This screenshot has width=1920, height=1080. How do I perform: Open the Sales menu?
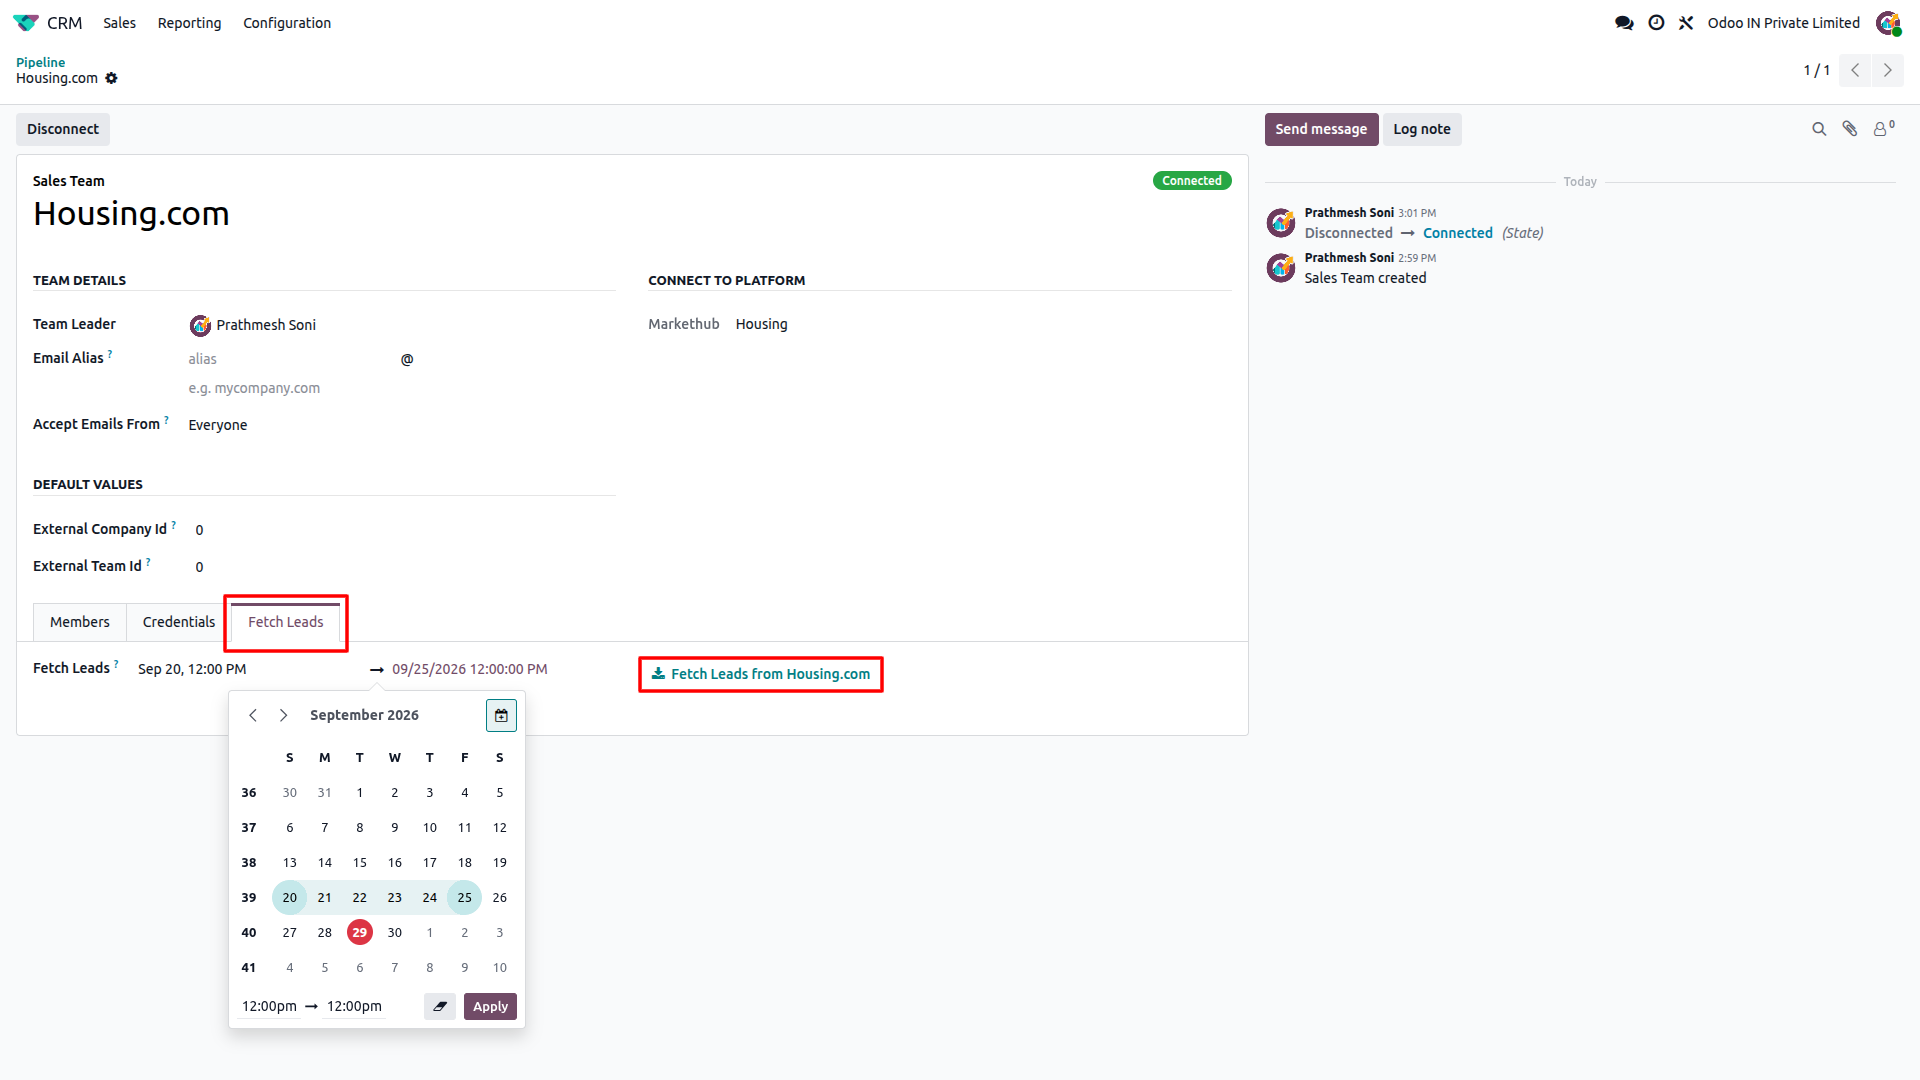pos(119,22)
